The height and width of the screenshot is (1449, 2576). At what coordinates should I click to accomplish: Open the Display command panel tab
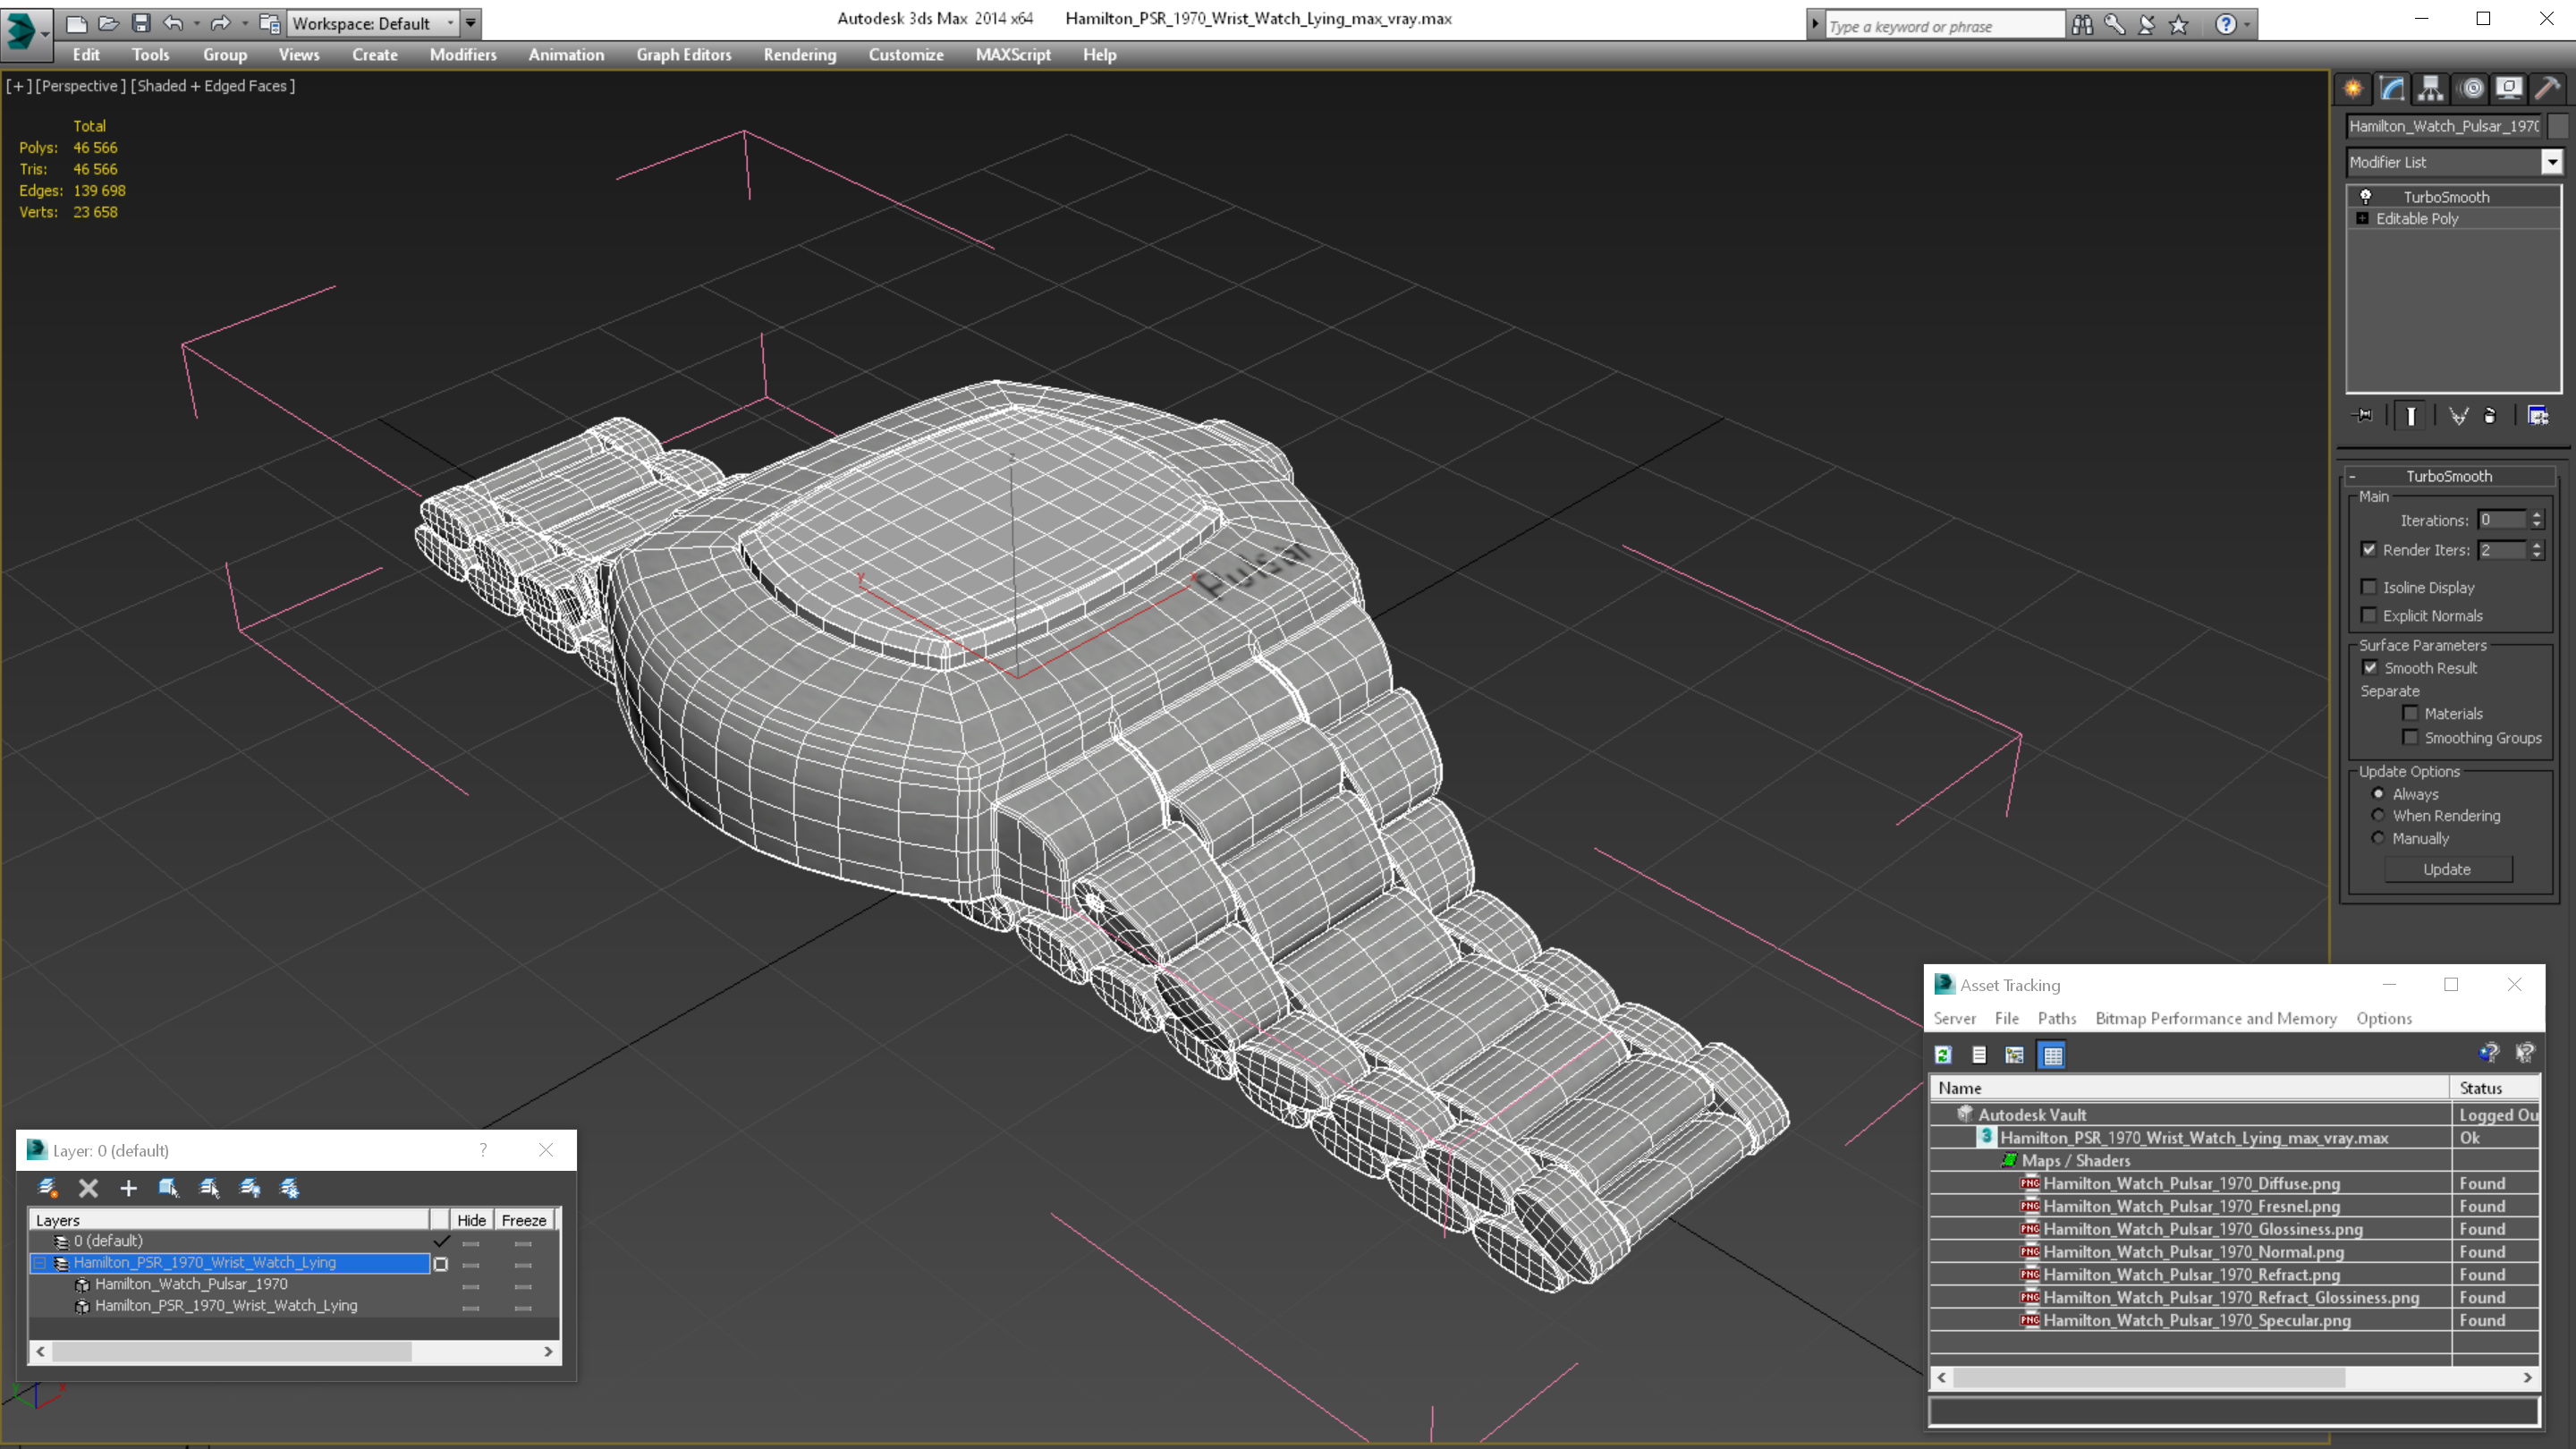2509,88
